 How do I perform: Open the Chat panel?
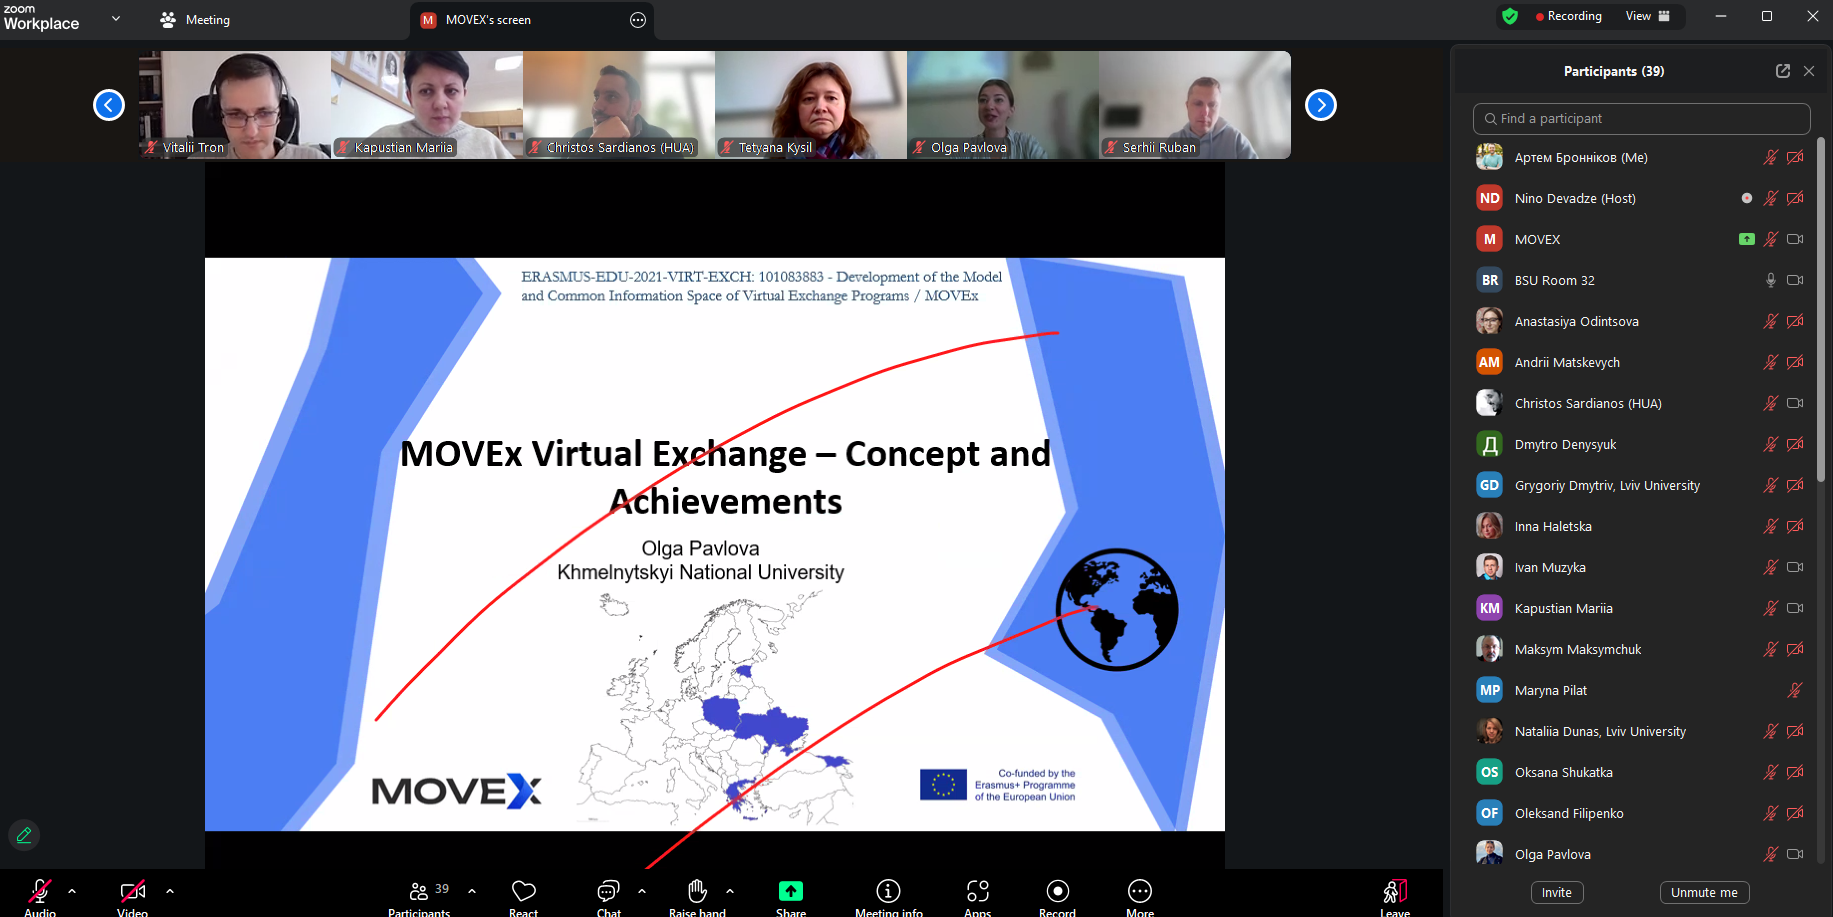pos(608,891)
